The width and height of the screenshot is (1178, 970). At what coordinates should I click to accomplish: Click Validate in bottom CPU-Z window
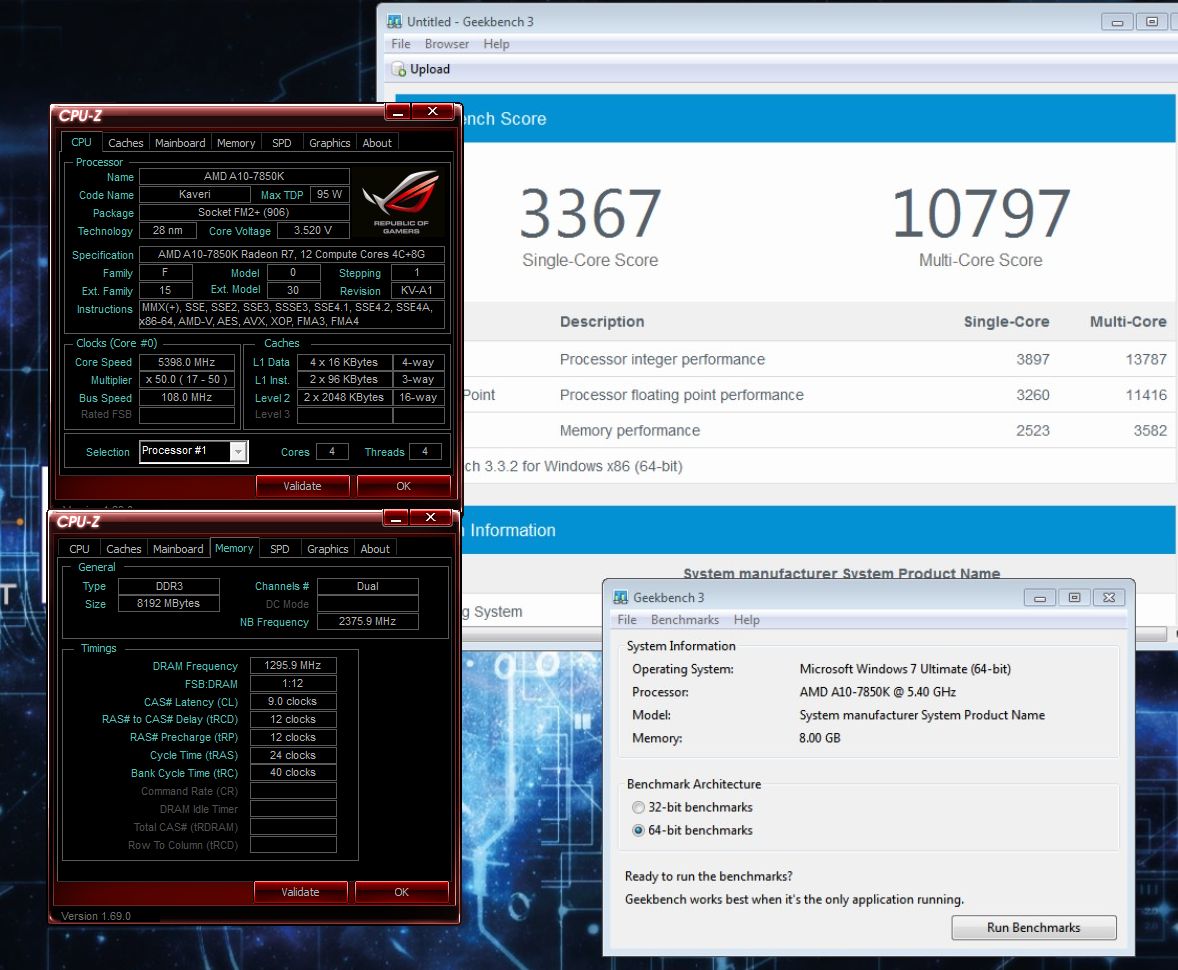tap(300, 892)
